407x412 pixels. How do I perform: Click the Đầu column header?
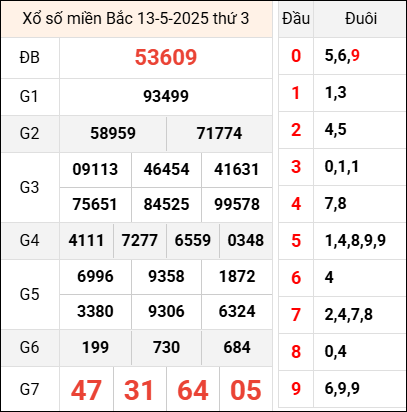[296, 19]
